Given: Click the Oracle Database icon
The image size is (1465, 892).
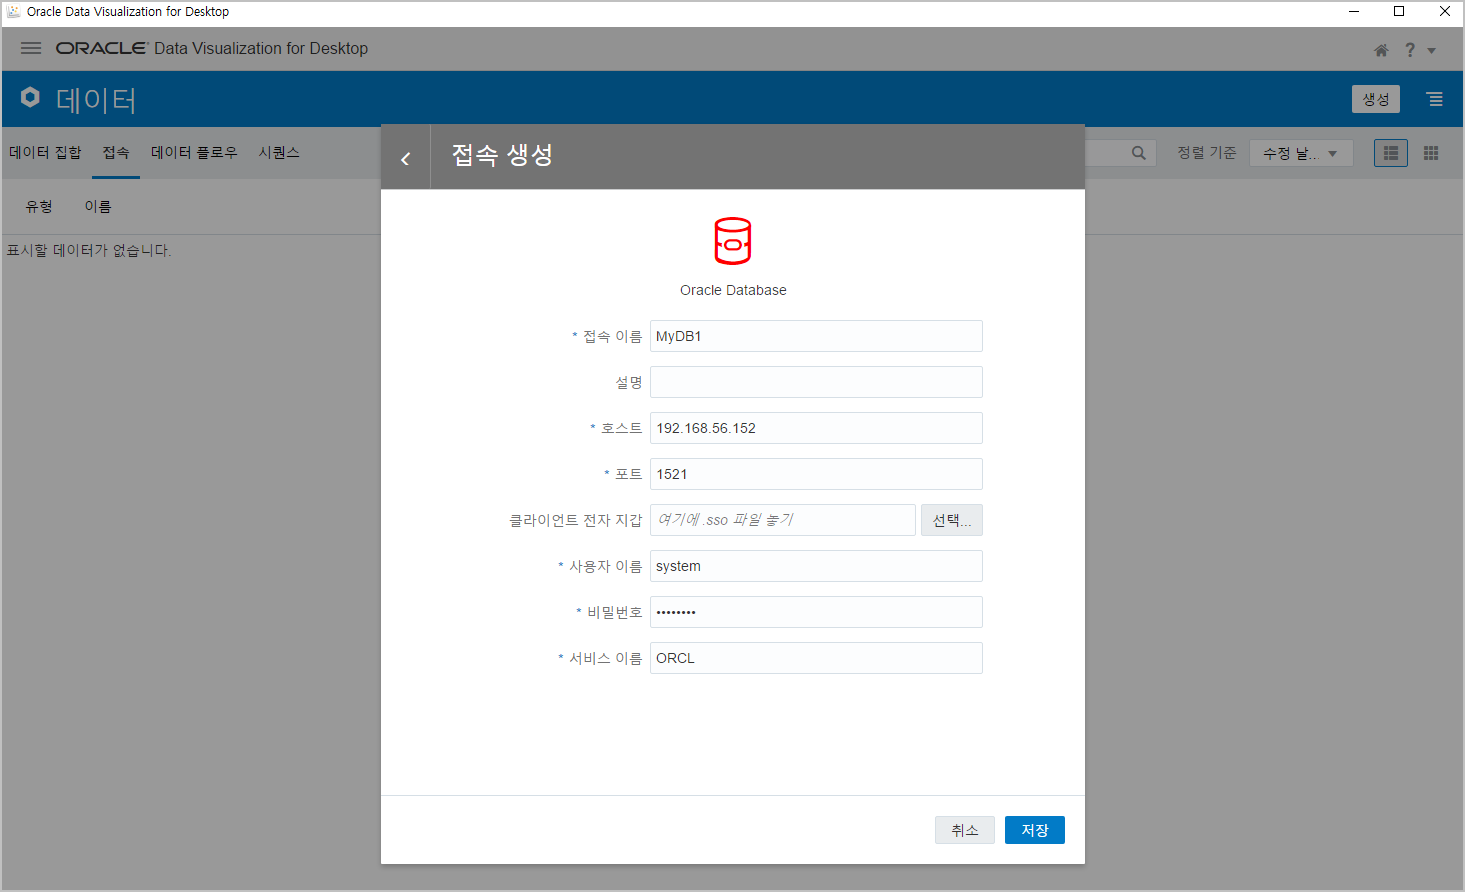Looking at the screenshot, I should 733,241.
